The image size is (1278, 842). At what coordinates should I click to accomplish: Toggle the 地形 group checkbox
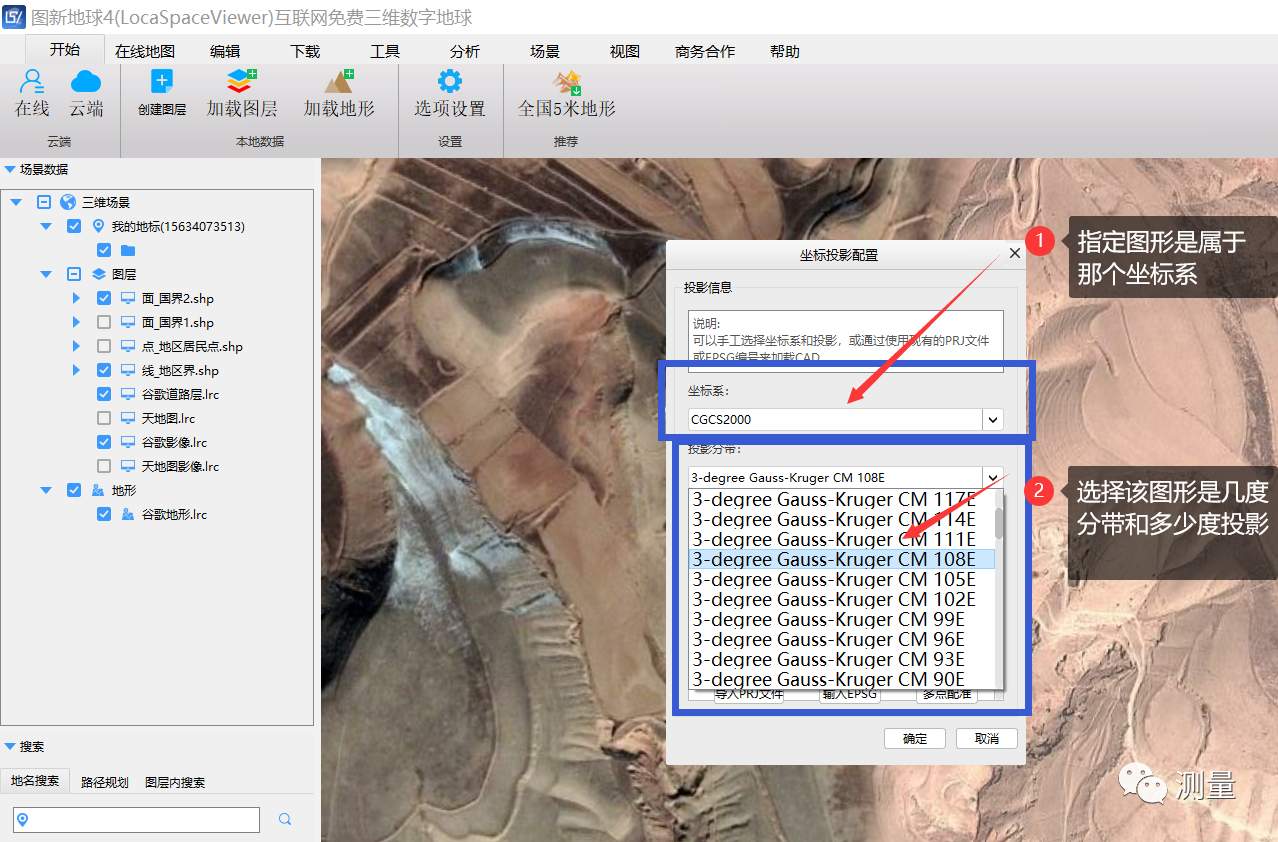coord(74,490)
